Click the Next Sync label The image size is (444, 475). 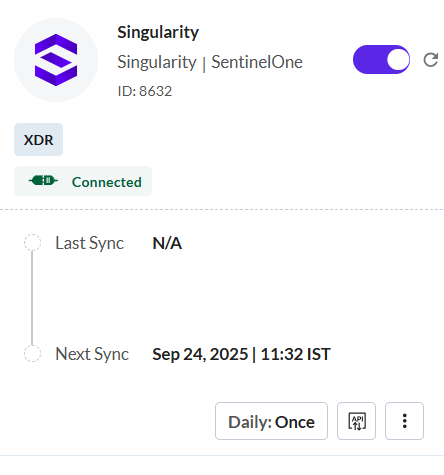92,354
